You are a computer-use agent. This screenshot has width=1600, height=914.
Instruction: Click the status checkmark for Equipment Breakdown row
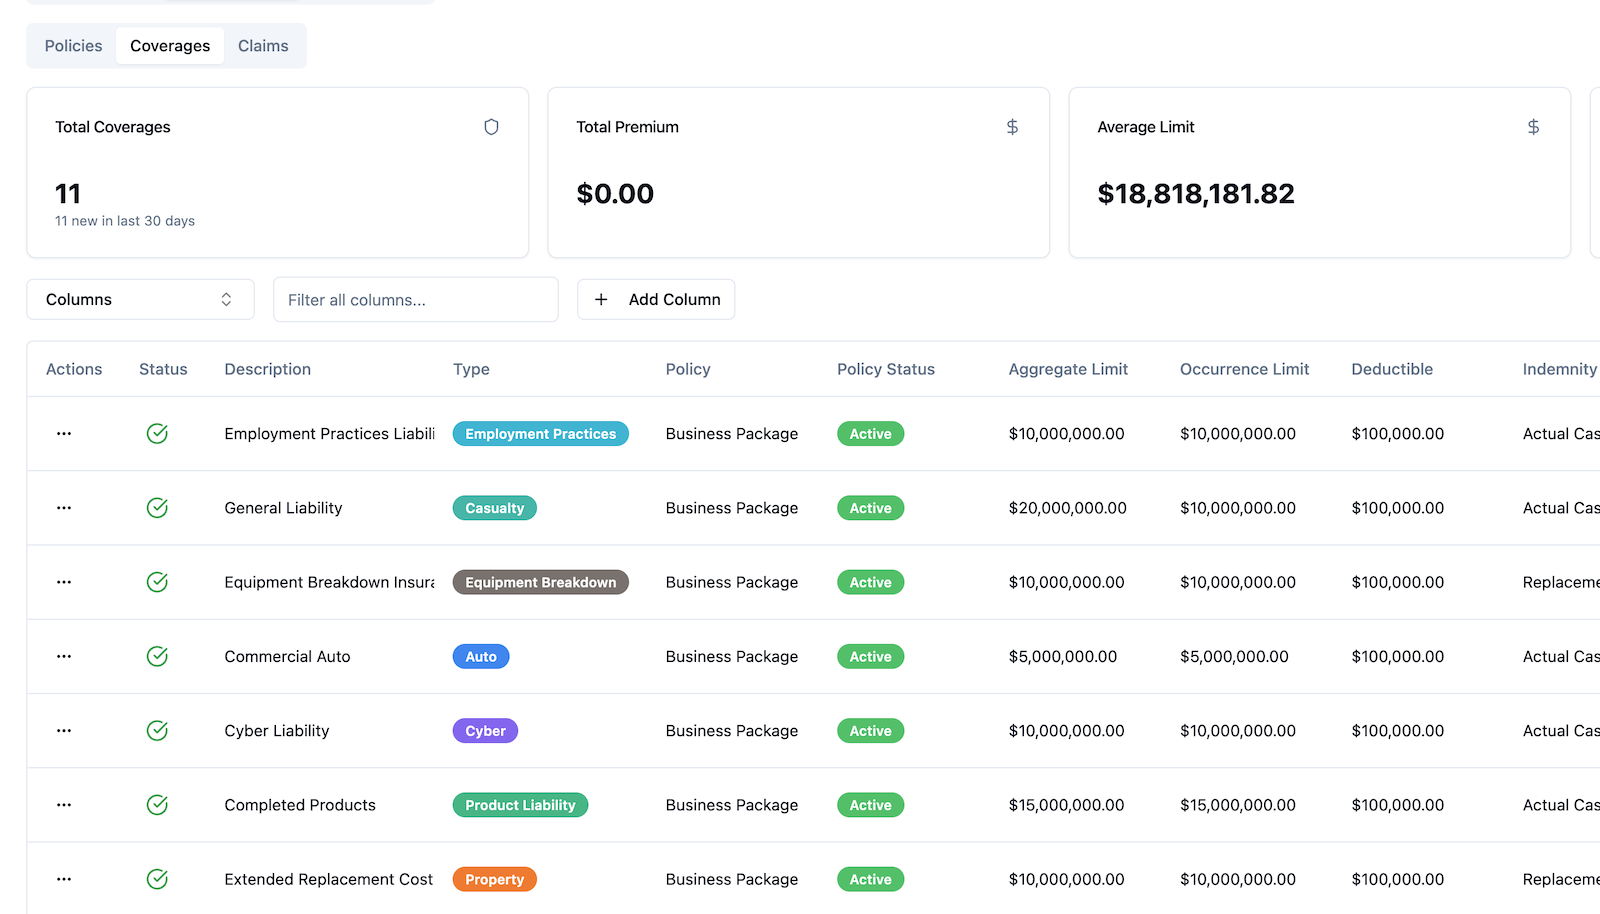pos(157,582)
